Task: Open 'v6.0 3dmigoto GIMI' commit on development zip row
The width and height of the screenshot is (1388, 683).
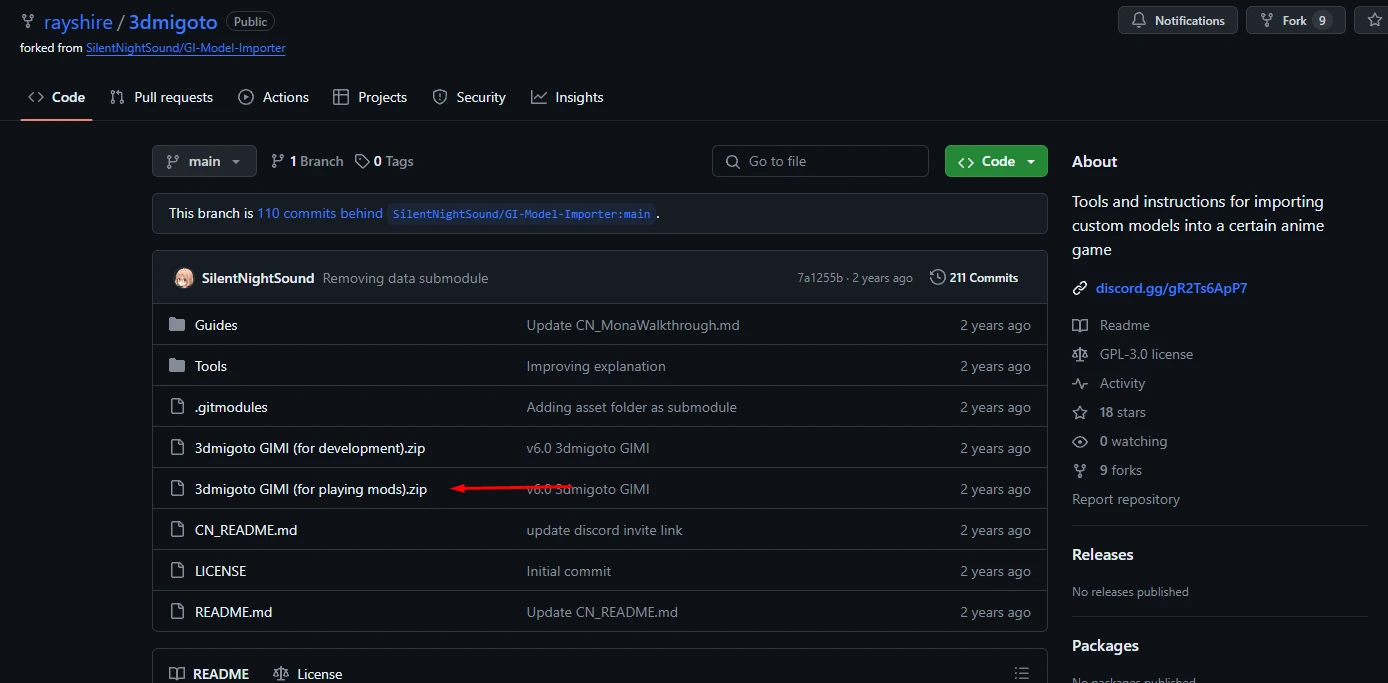Action: pos(588,448)
